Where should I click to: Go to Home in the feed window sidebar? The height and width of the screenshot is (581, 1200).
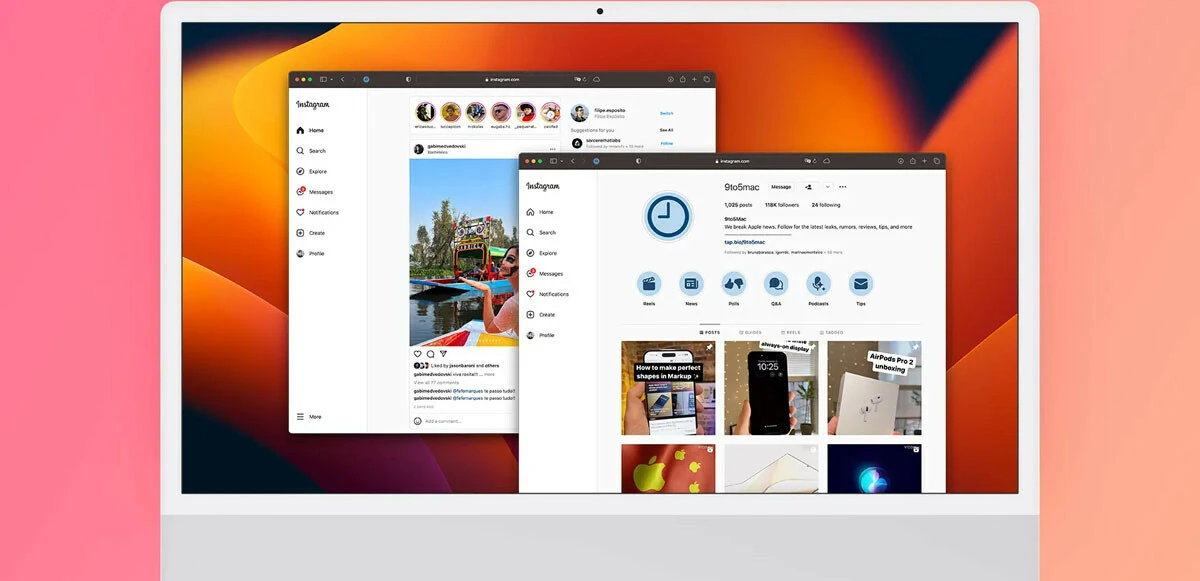pos(310,130)
